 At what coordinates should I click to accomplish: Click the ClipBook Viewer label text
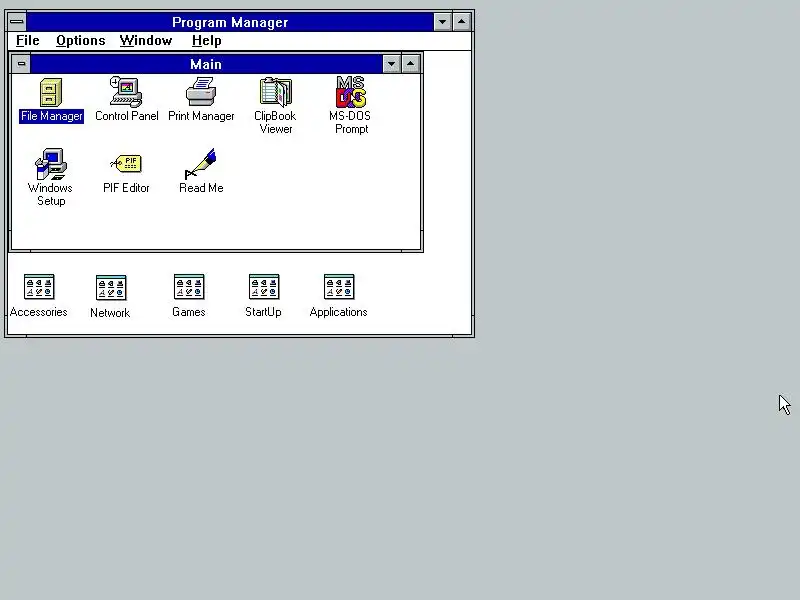(276, 122)
